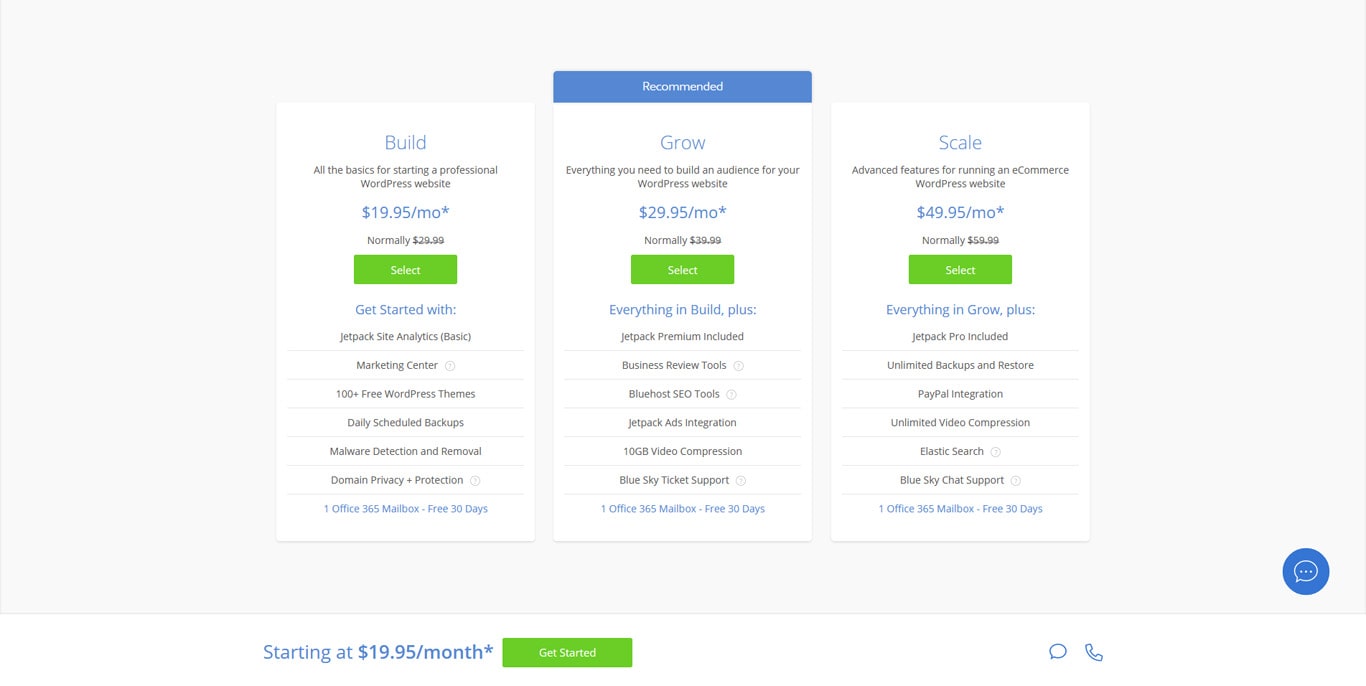This screenshot has height=686, width=1366.
Task: Click the Get Started button
Action: coord(567,652)
